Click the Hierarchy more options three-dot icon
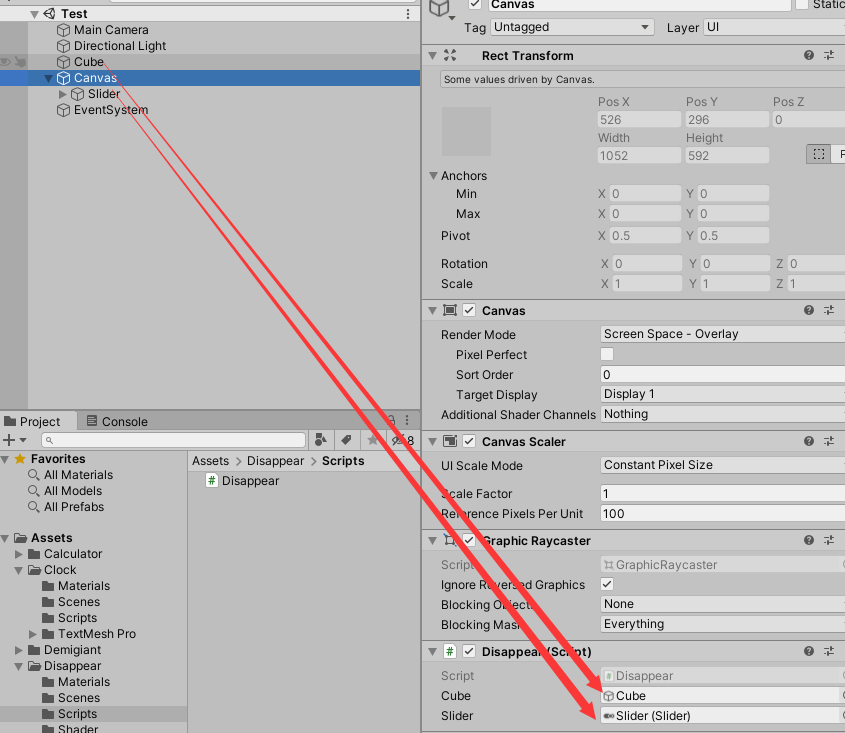This screenshot has width=845, height=733. tap(406, 12)
